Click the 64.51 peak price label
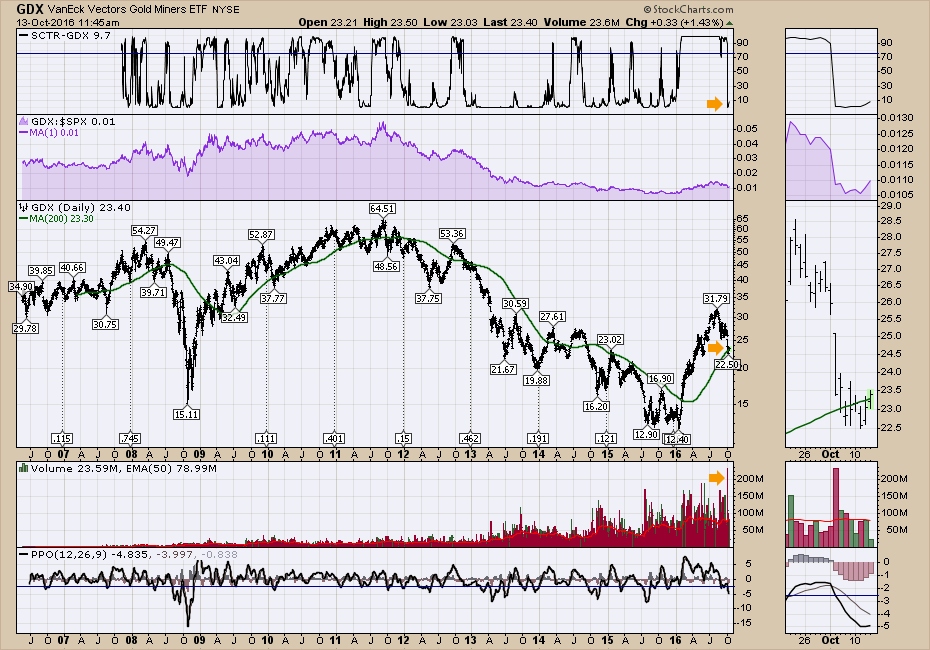Image resolution: width=930 pixels, height=650 pixels. point(382,209)
